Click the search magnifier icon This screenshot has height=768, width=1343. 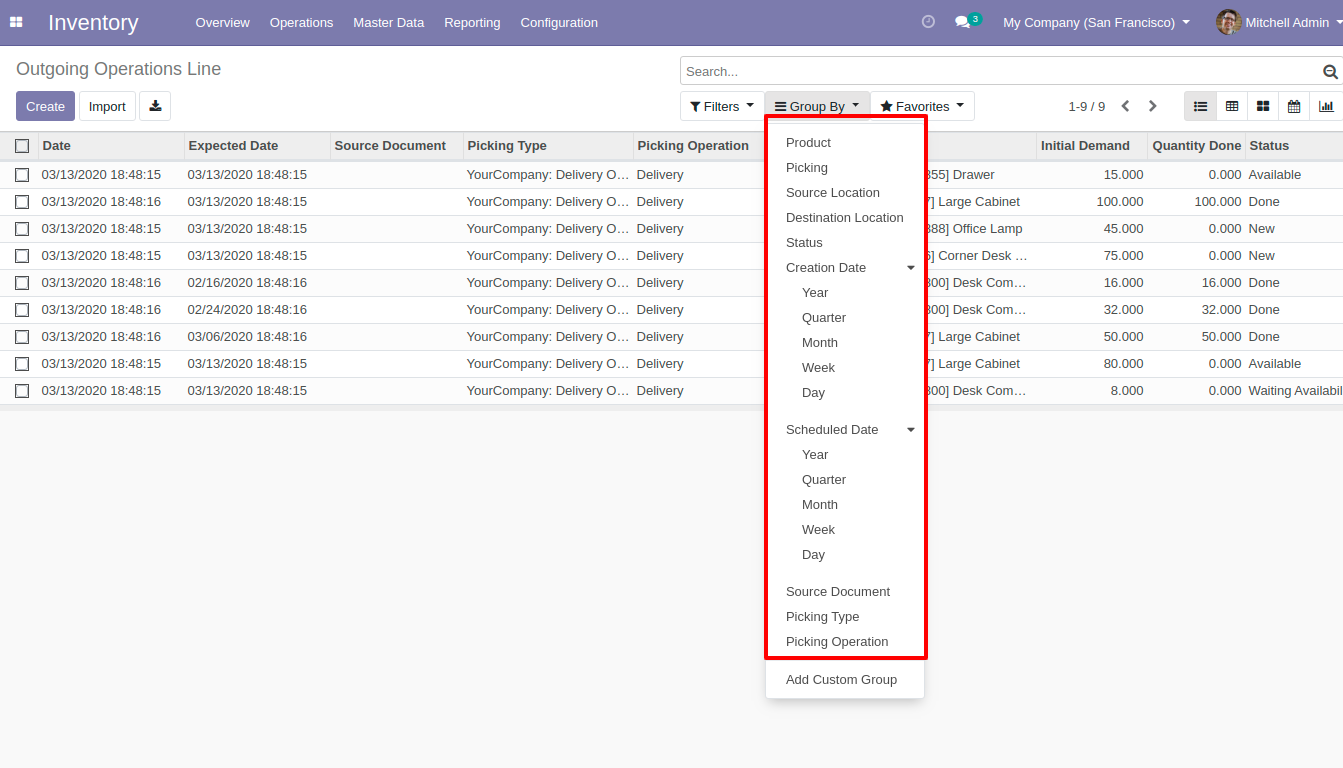[1330, 71]
